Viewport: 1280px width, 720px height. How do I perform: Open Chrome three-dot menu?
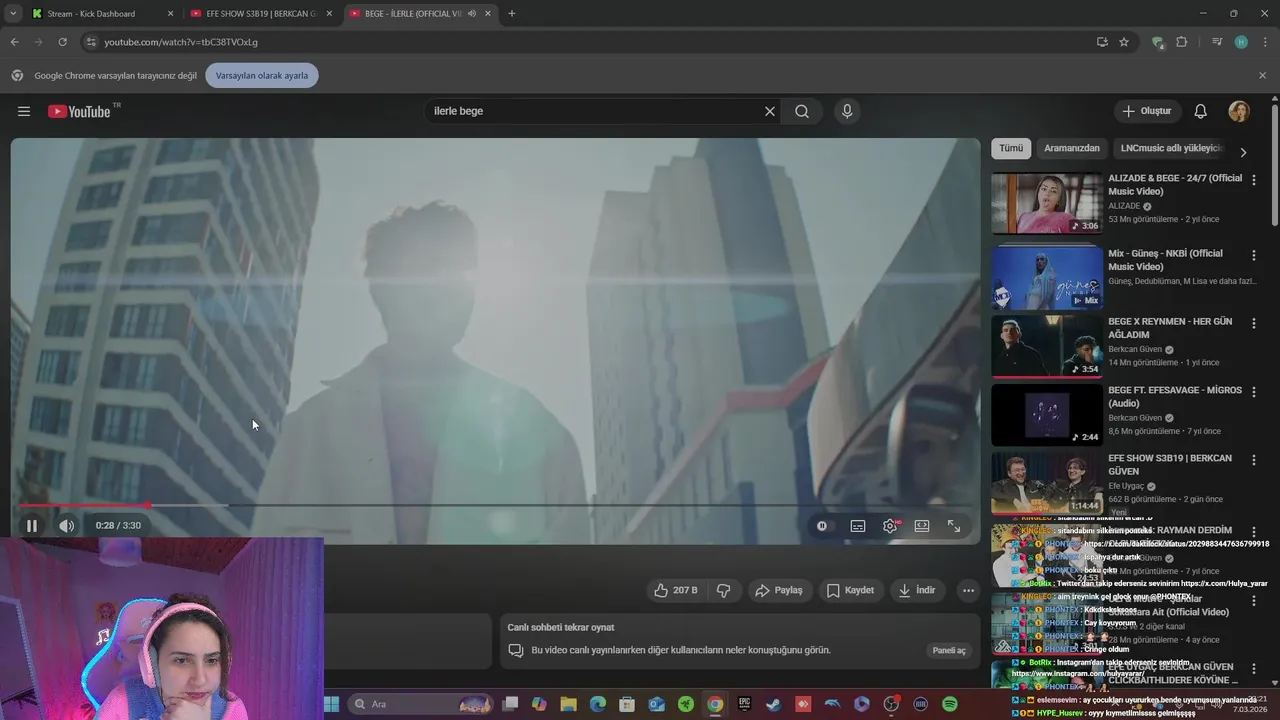point(1263,42)
